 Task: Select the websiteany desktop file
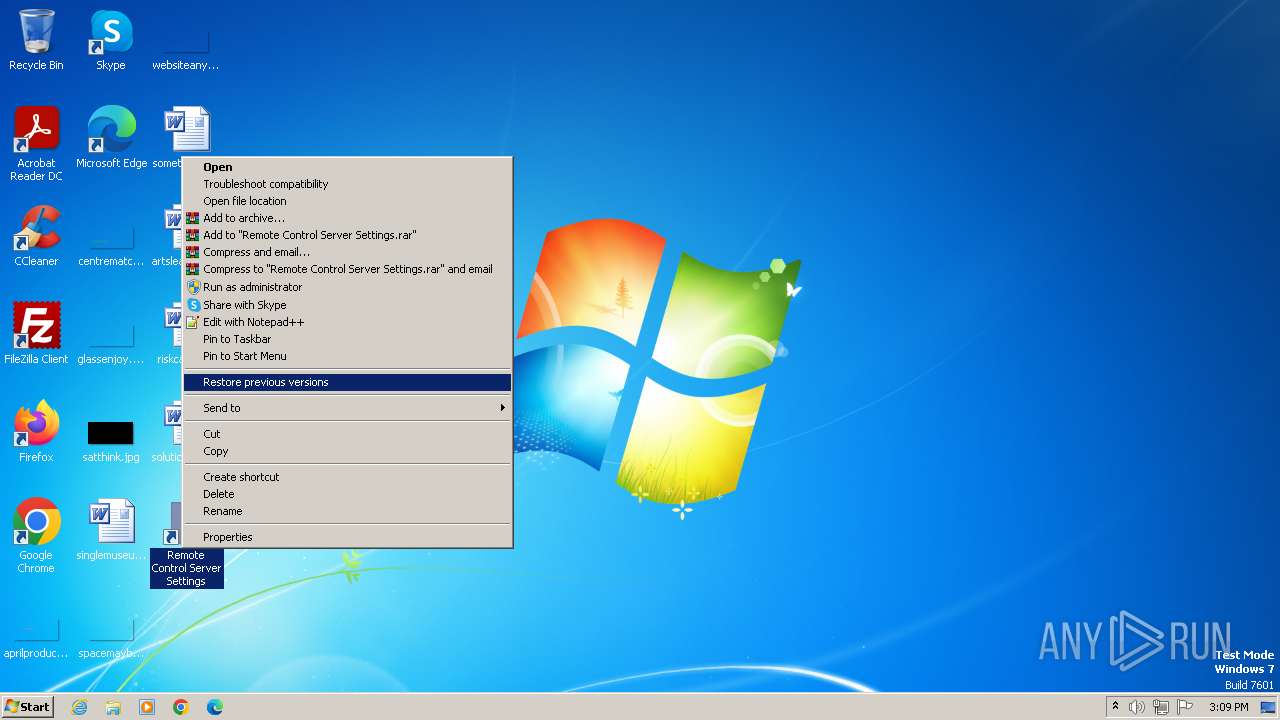coord(185,50)
